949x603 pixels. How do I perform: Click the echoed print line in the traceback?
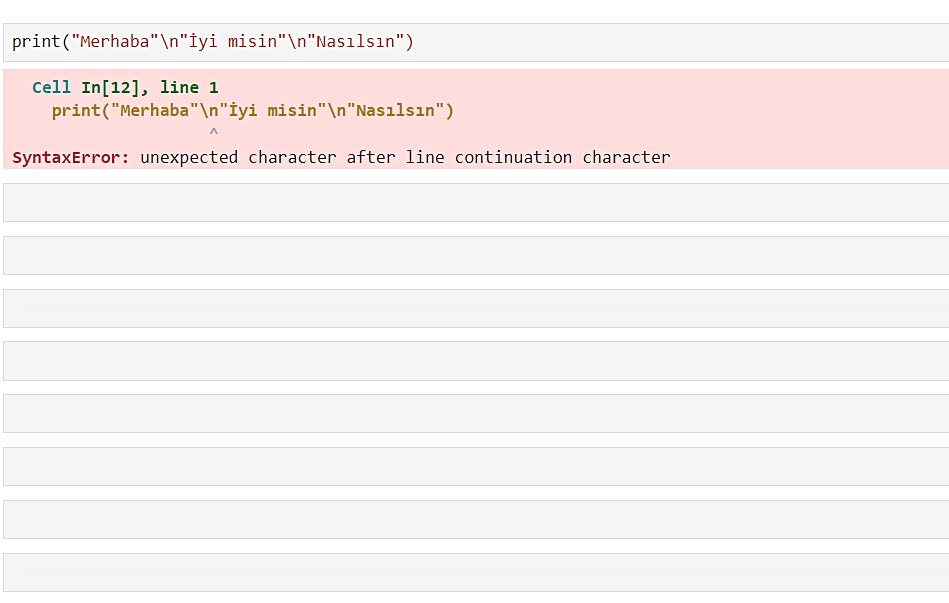253,110
